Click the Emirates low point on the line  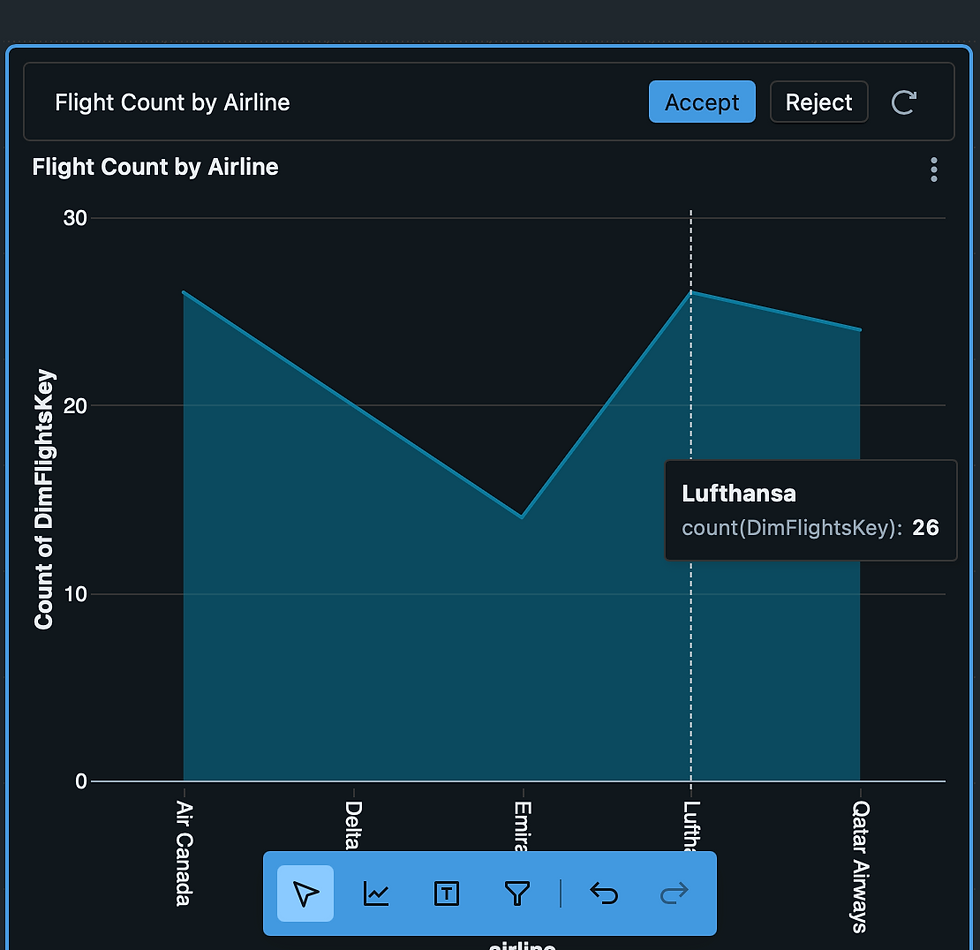[x=521, y=517]
